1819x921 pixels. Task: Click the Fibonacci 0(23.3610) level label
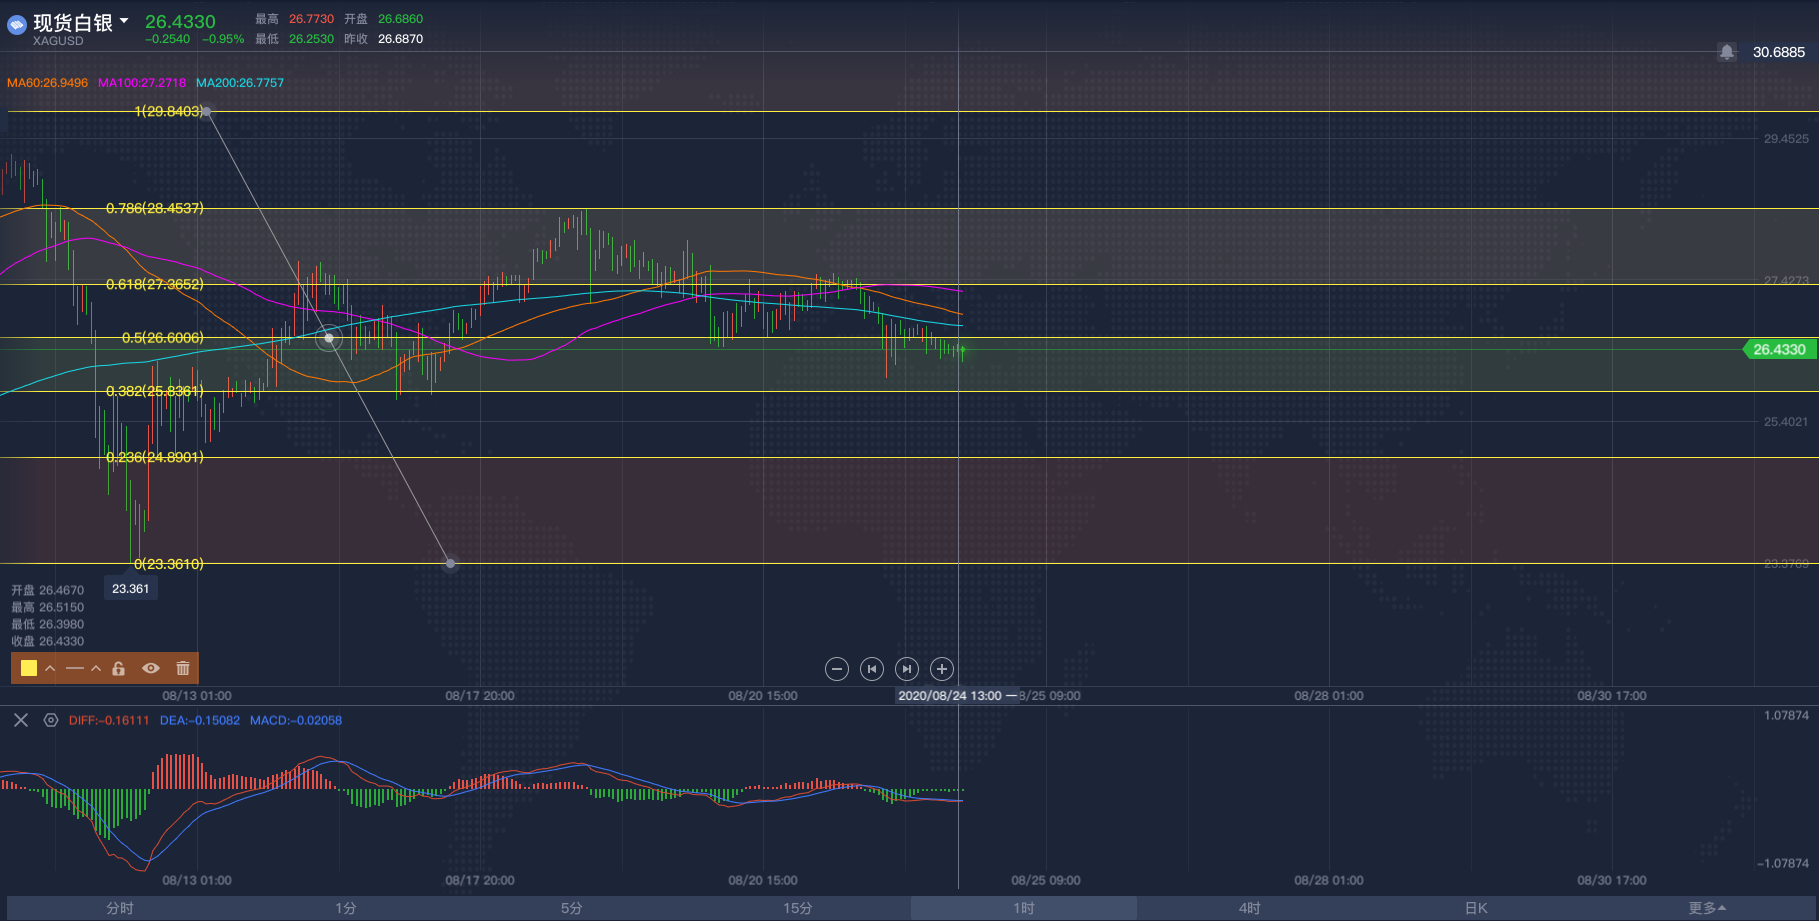tap(168, 564)
